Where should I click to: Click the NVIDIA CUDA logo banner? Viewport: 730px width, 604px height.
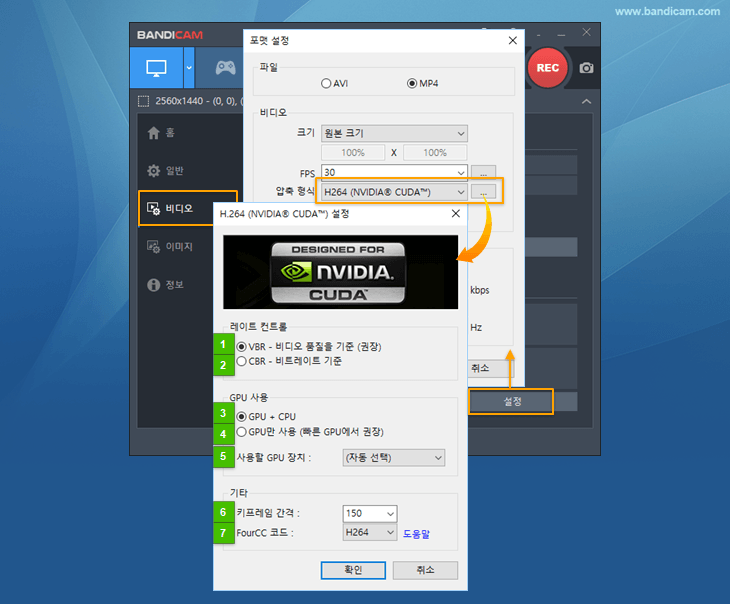click(340, 272)
